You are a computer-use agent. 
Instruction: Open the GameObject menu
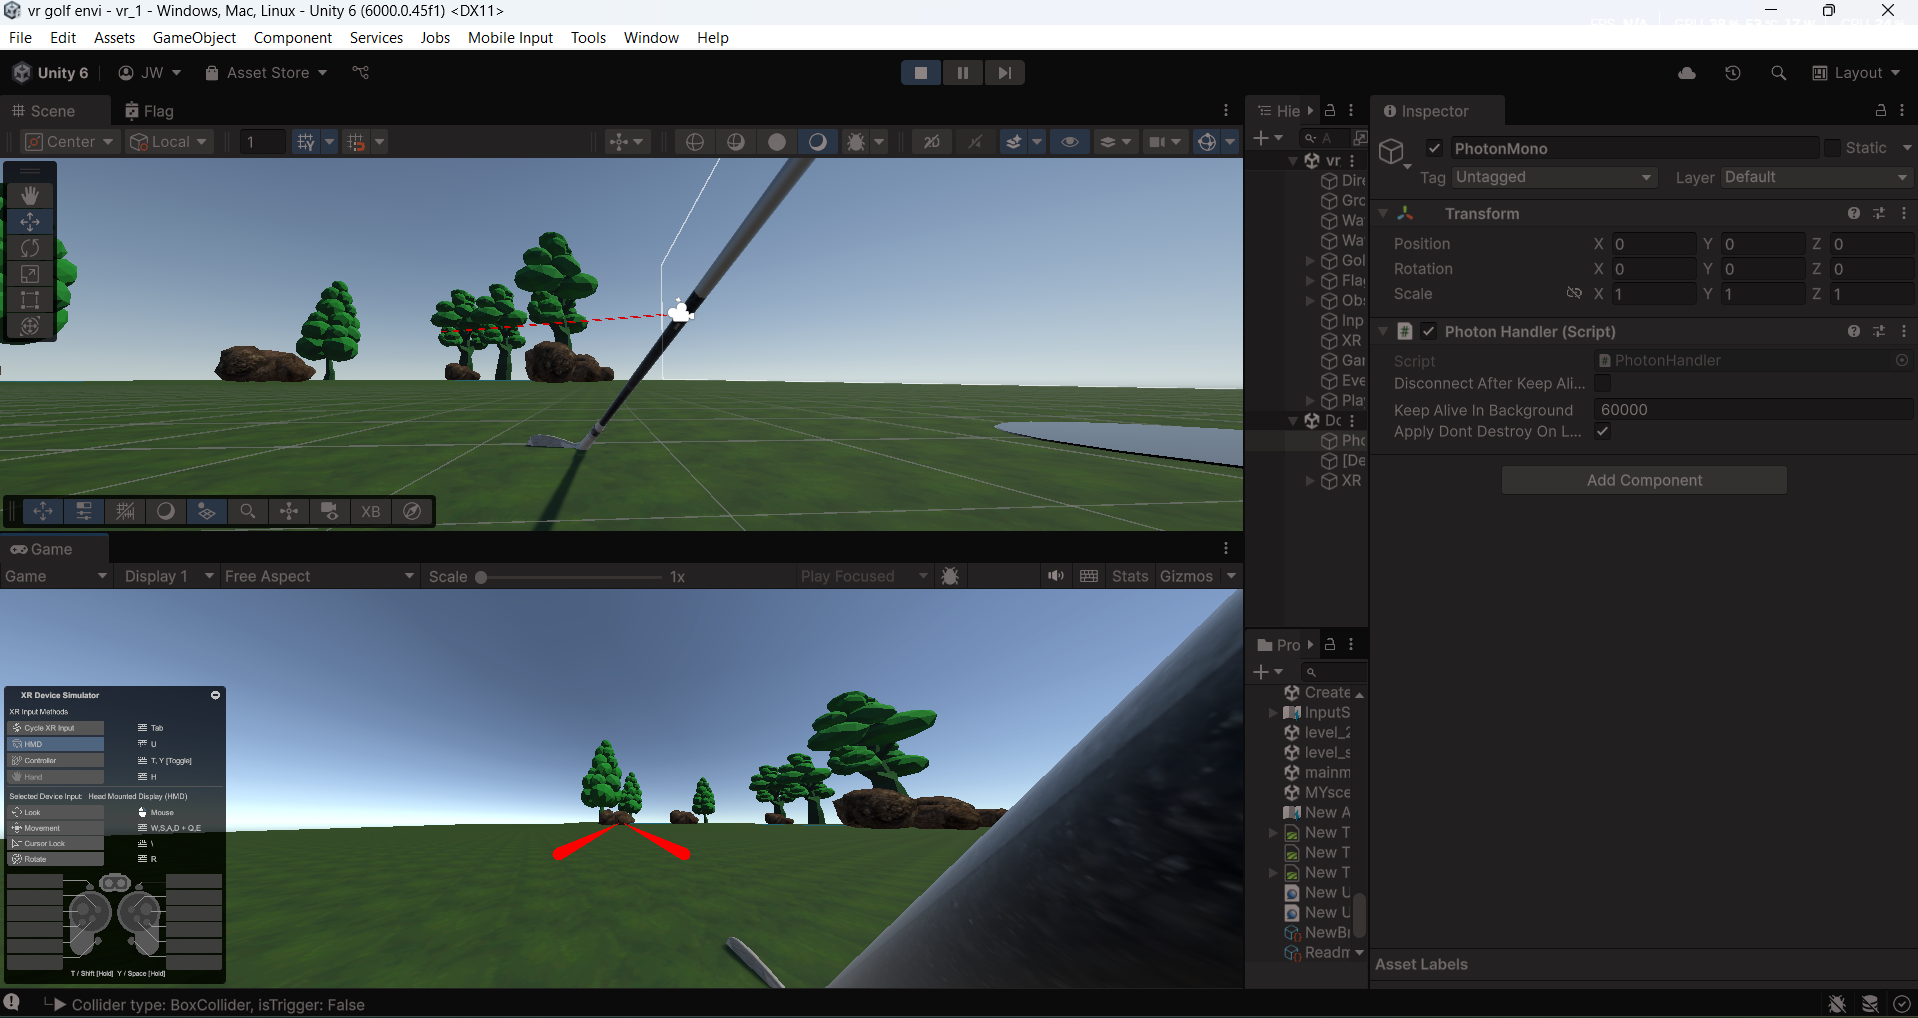[x=194, y=37]
